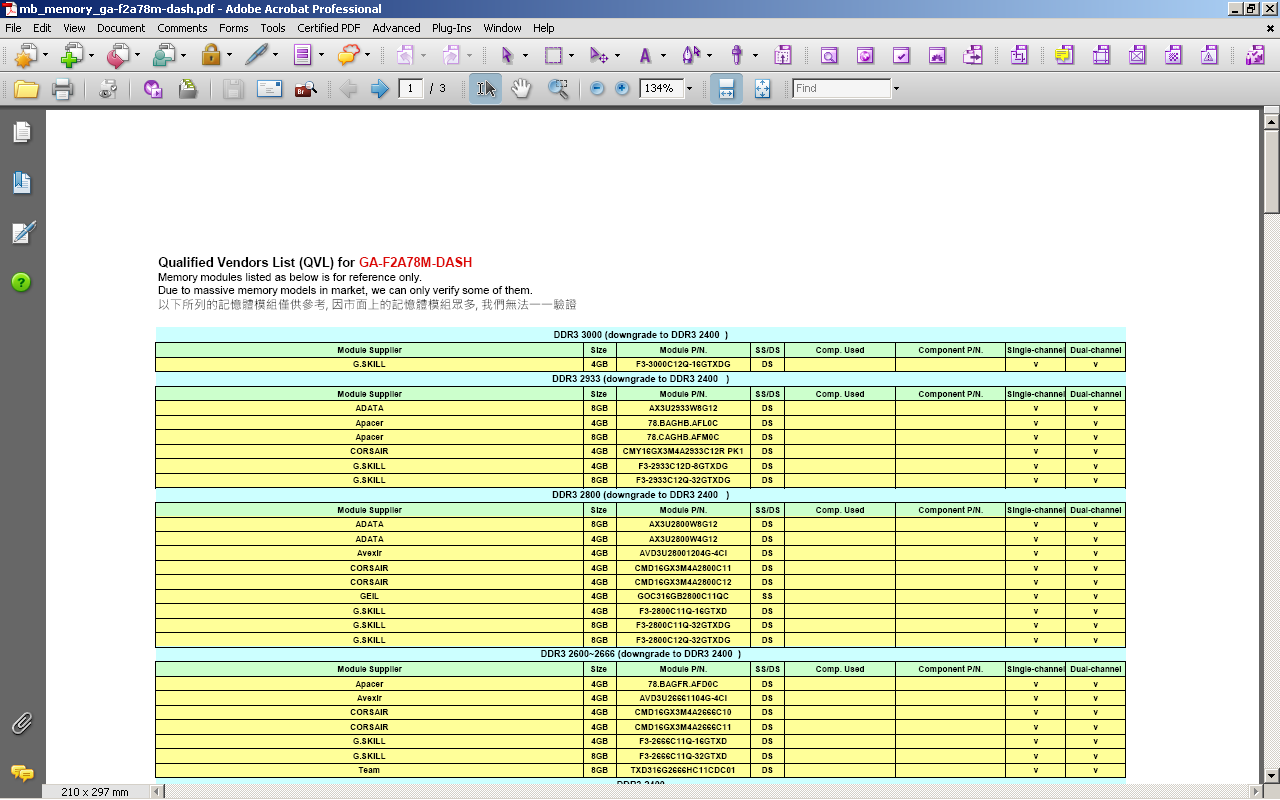
Task: Expand the Secure padlock dropdown arrow
Action: click(229, 56)
